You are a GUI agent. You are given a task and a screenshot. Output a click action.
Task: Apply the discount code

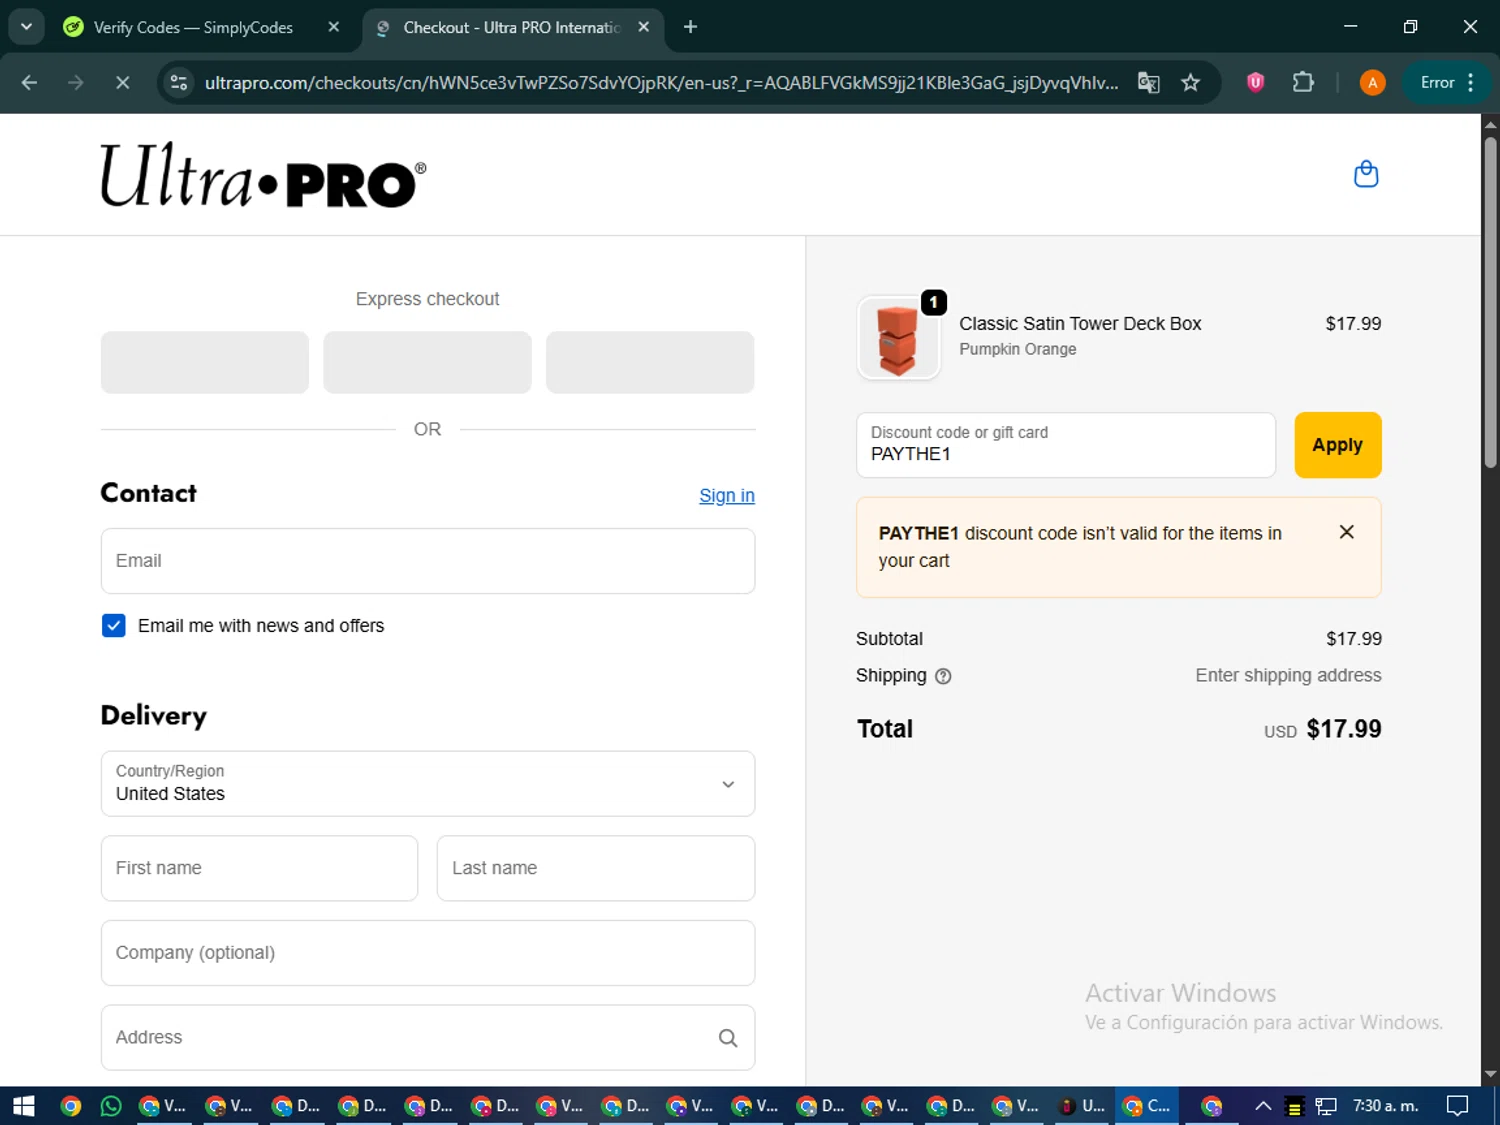[x=1338, y=445]
